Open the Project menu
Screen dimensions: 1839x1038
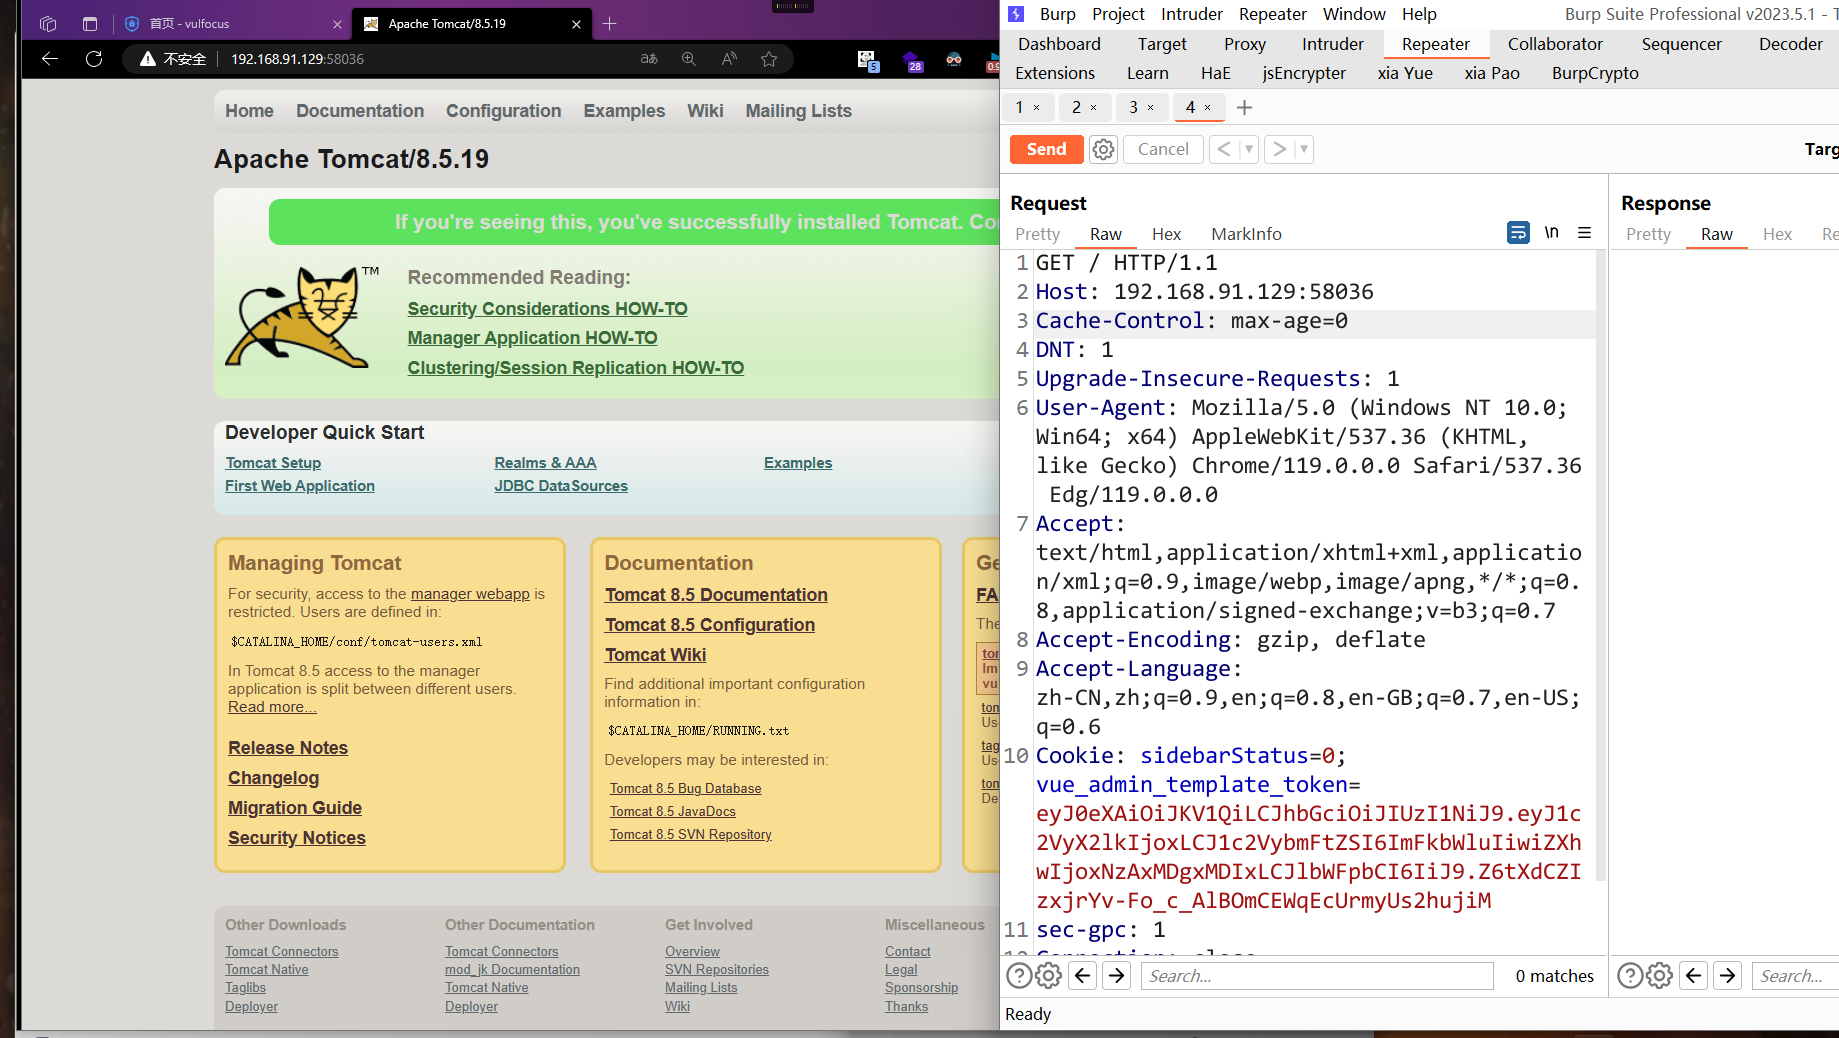coord(1118,14)
